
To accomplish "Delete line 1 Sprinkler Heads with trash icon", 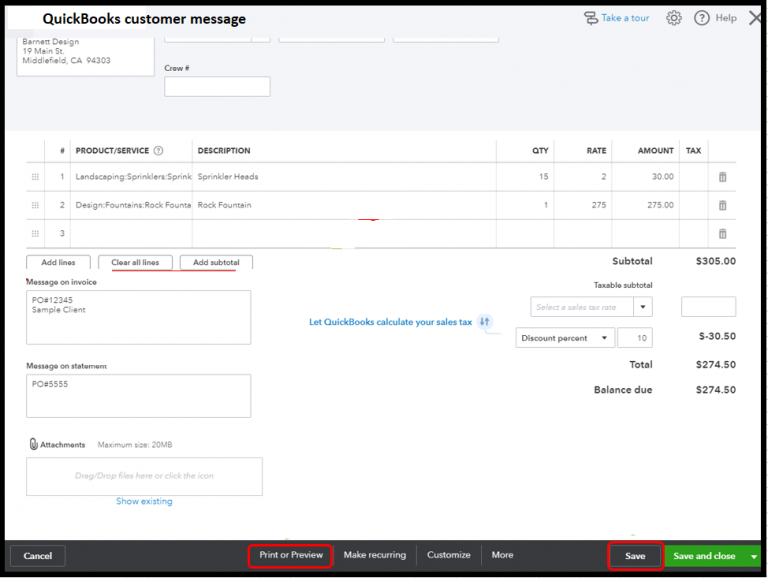I will [x=722, y=177].
